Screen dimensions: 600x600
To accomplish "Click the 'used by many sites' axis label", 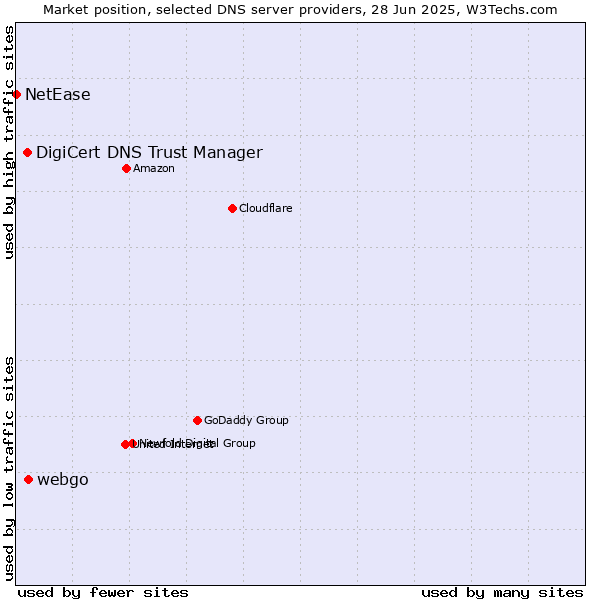I will pos(502,593).
